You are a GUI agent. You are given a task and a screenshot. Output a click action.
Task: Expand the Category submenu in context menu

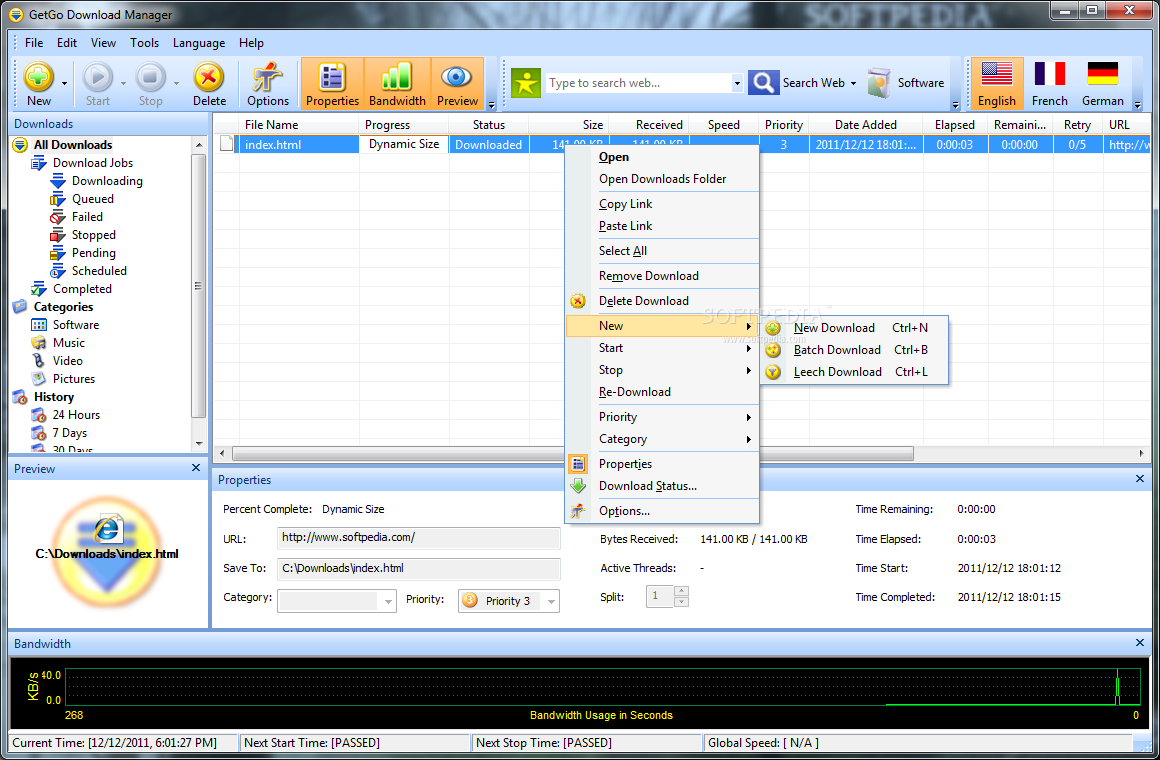pos(661,440)
